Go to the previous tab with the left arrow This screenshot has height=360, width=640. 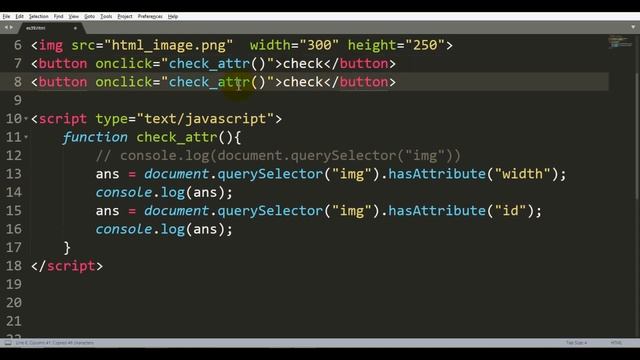pyautogui.click(x=6, y=27)
